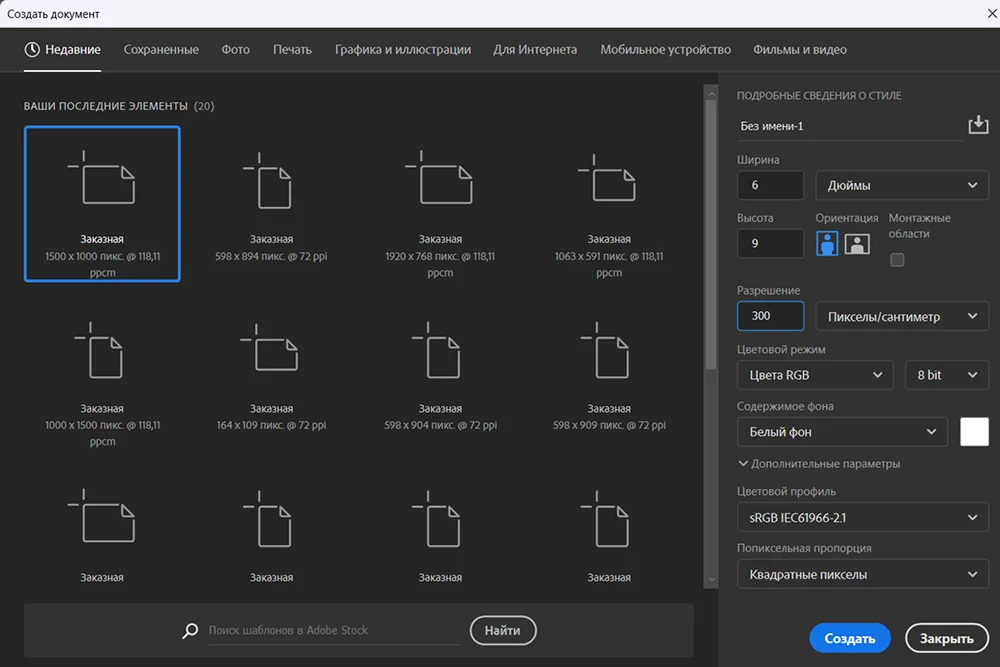The height and width of the screenshot is (667, 1000).
Task: Click the clock icon on the Недавние tab
Action: (x=32, y=50)
